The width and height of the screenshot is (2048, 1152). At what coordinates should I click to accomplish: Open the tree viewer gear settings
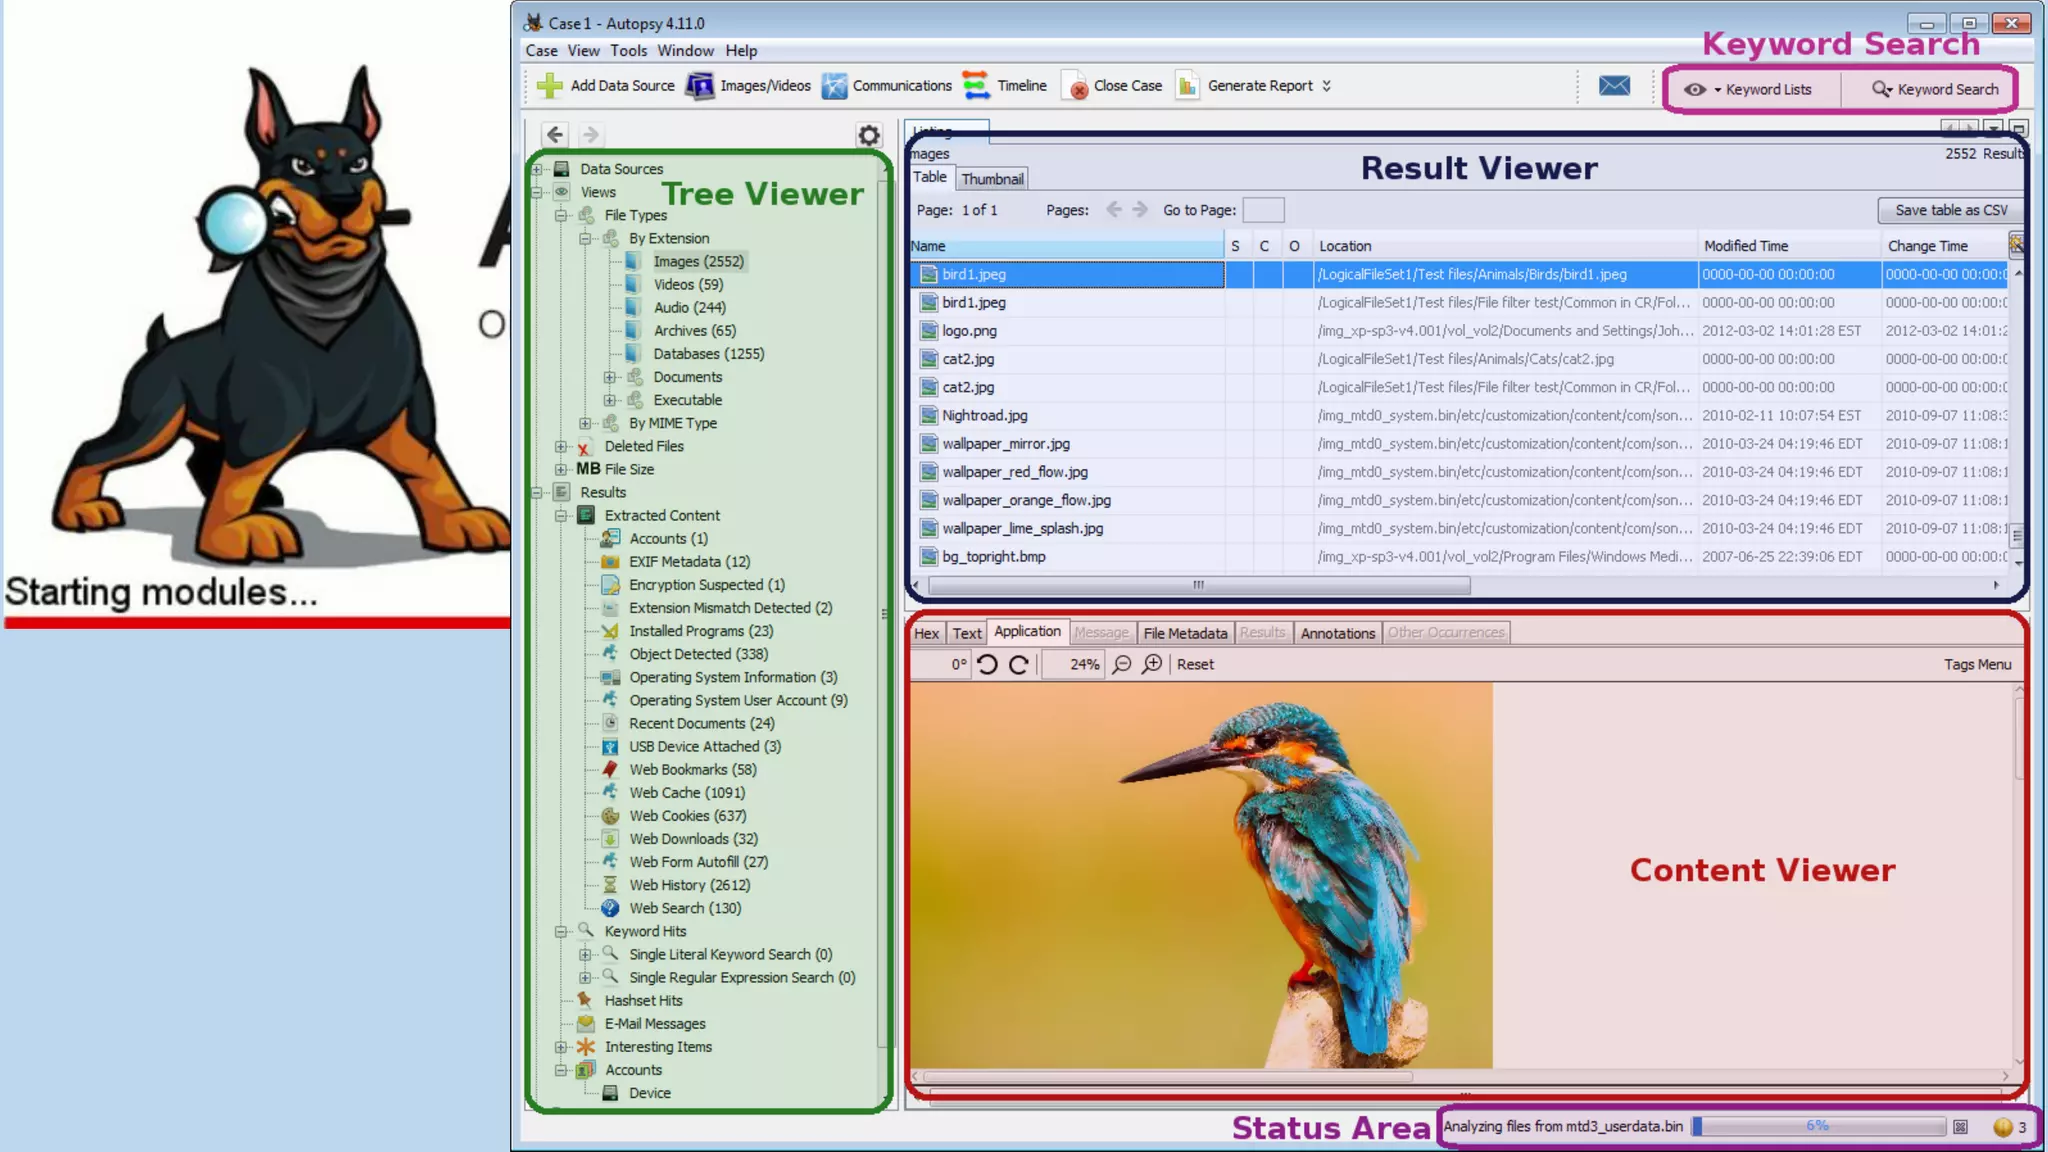click(x=869, y=135)
